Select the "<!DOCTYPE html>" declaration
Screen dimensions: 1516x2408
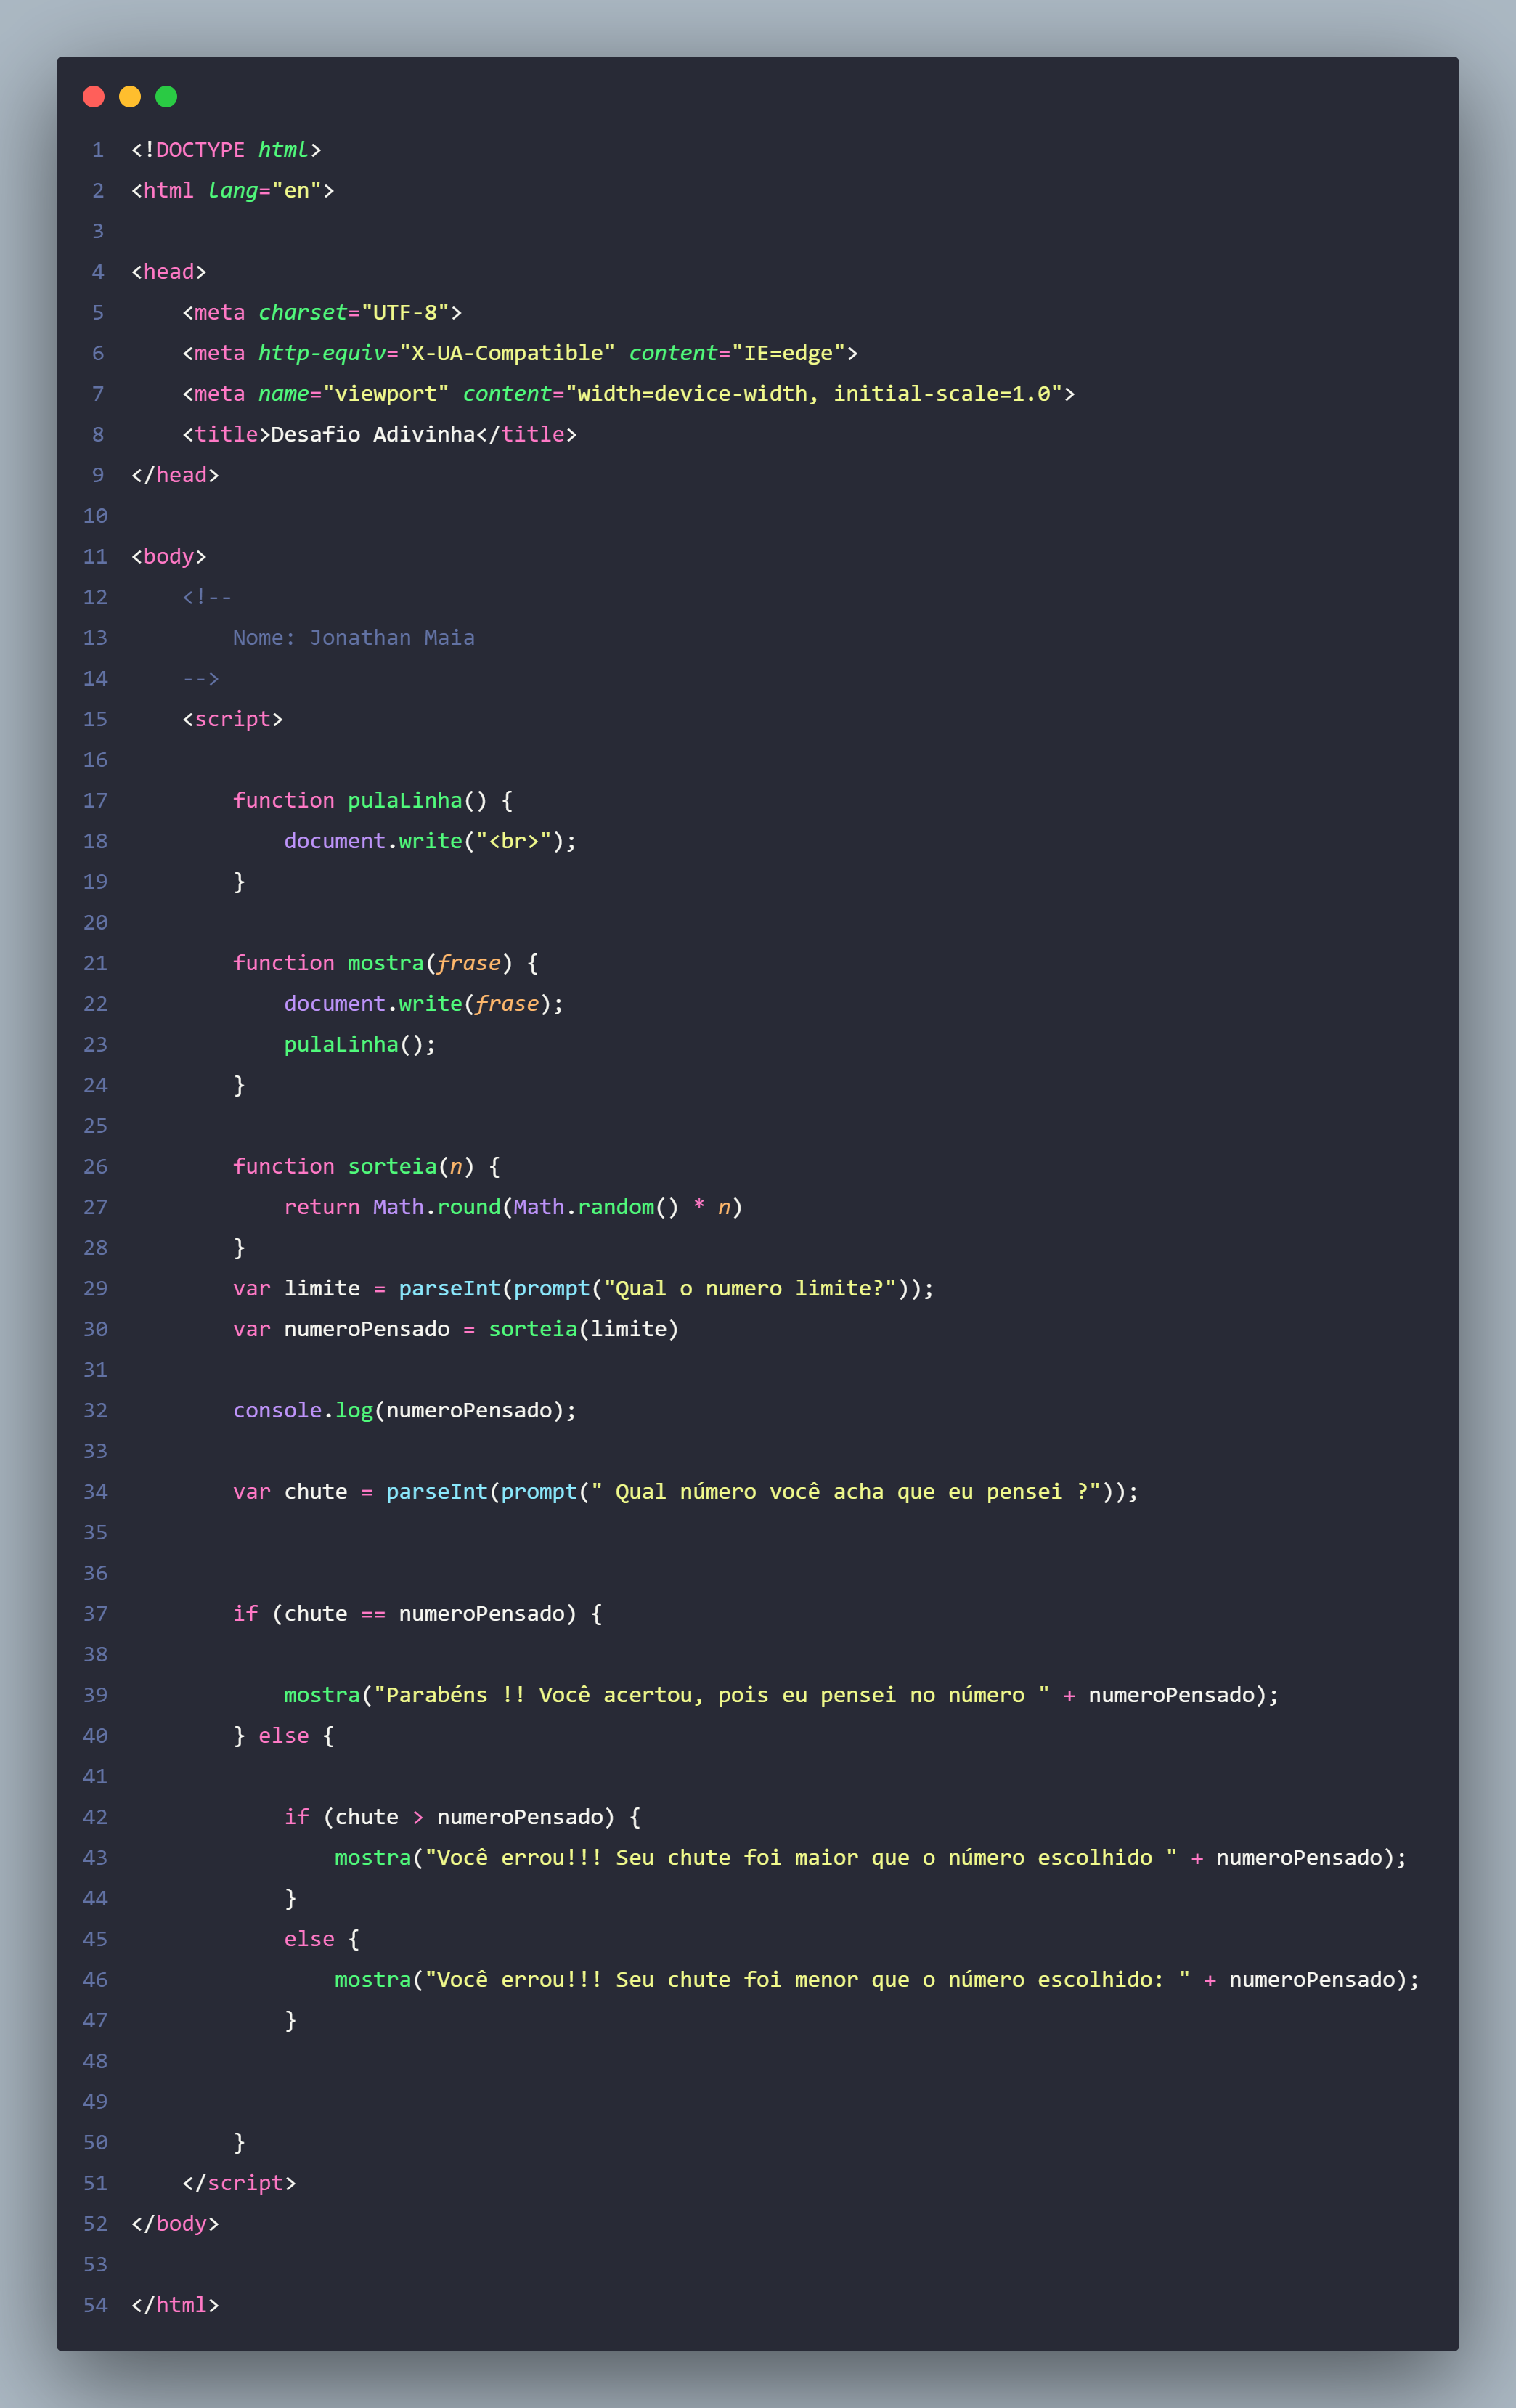click(x=226, y=150)
